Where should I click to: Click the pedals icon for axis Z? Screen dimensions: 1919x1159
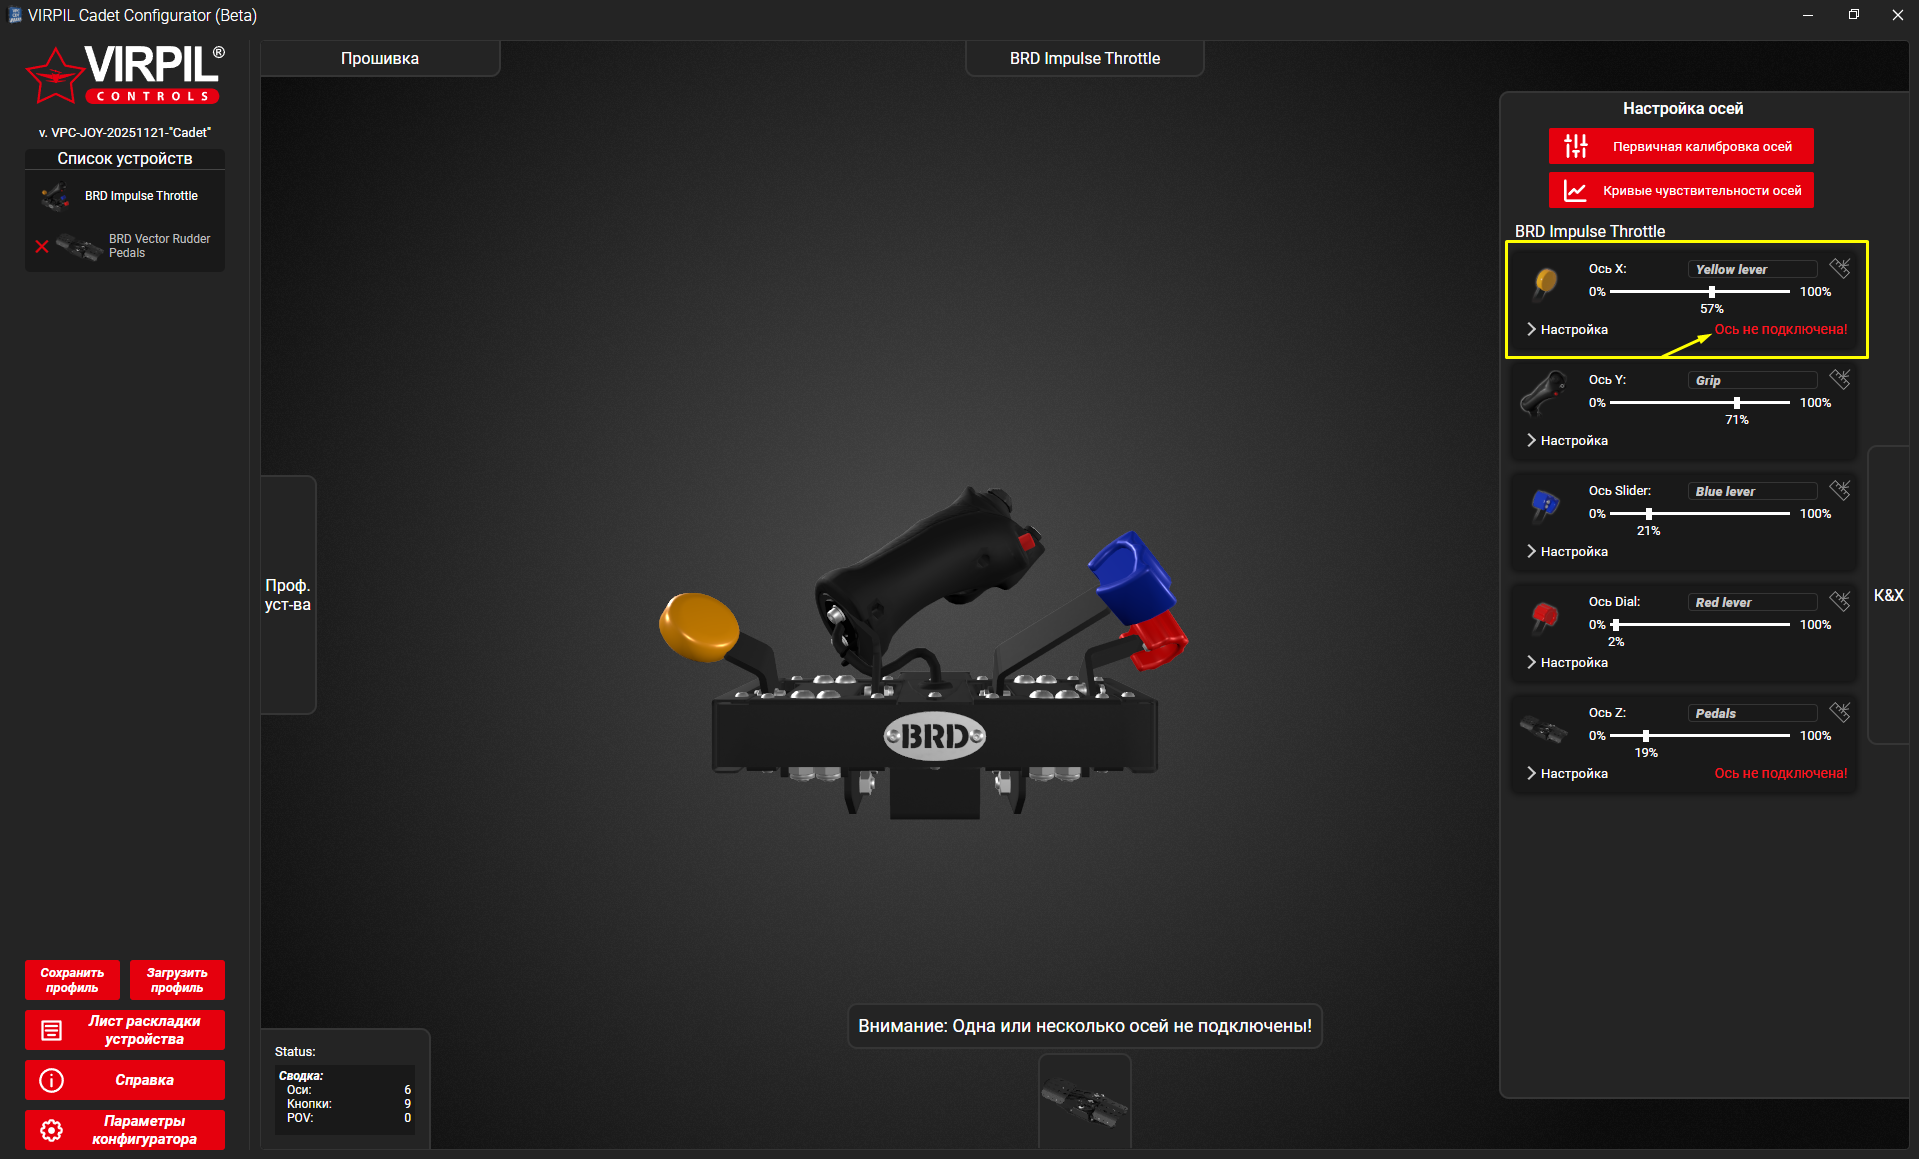click(1543, 728)
